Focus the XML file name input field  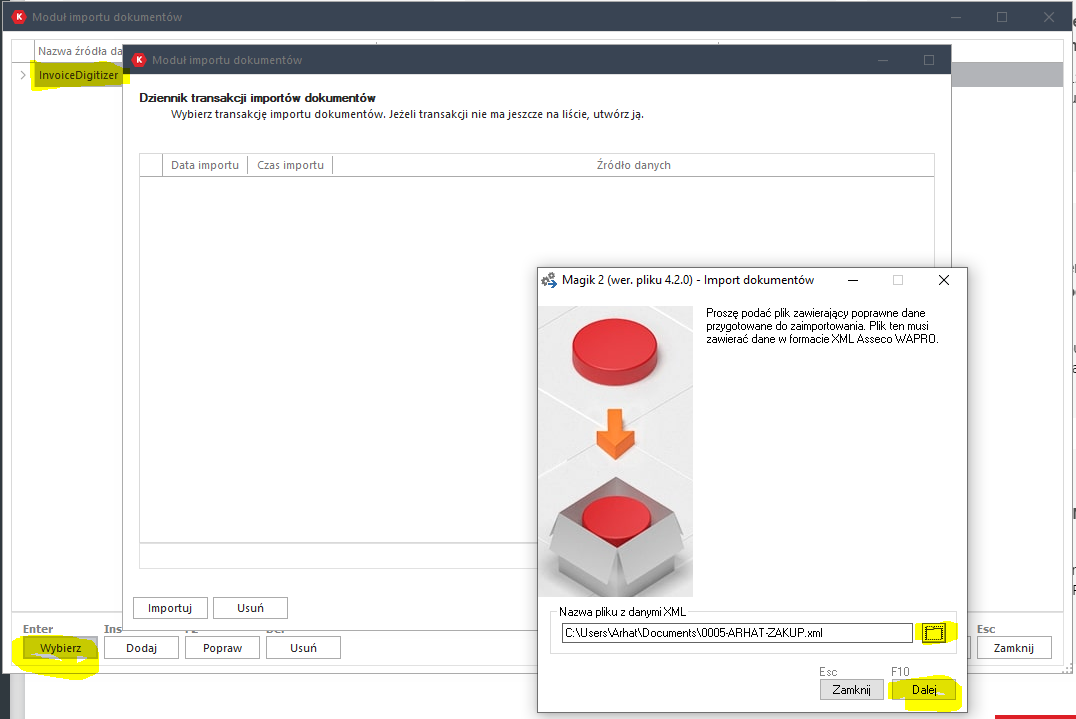737,632
